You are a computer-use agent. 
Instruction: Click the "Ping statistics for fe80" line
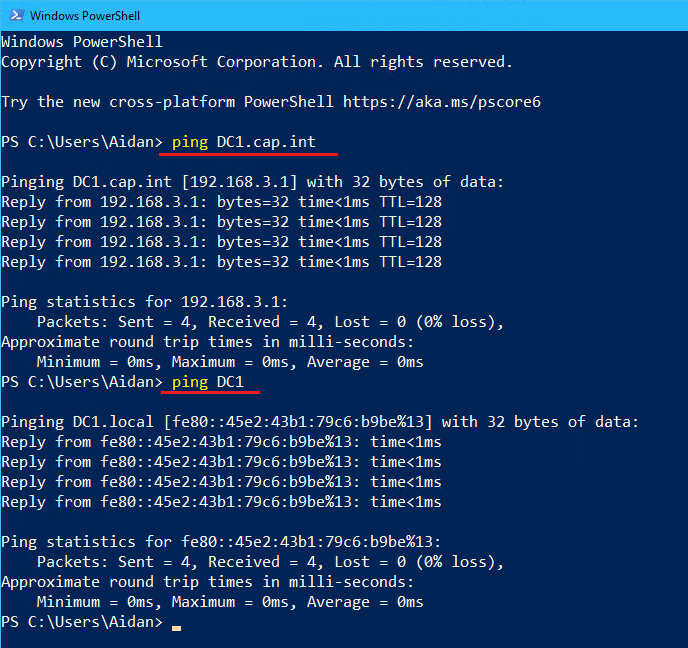click(x=221, y=542)
